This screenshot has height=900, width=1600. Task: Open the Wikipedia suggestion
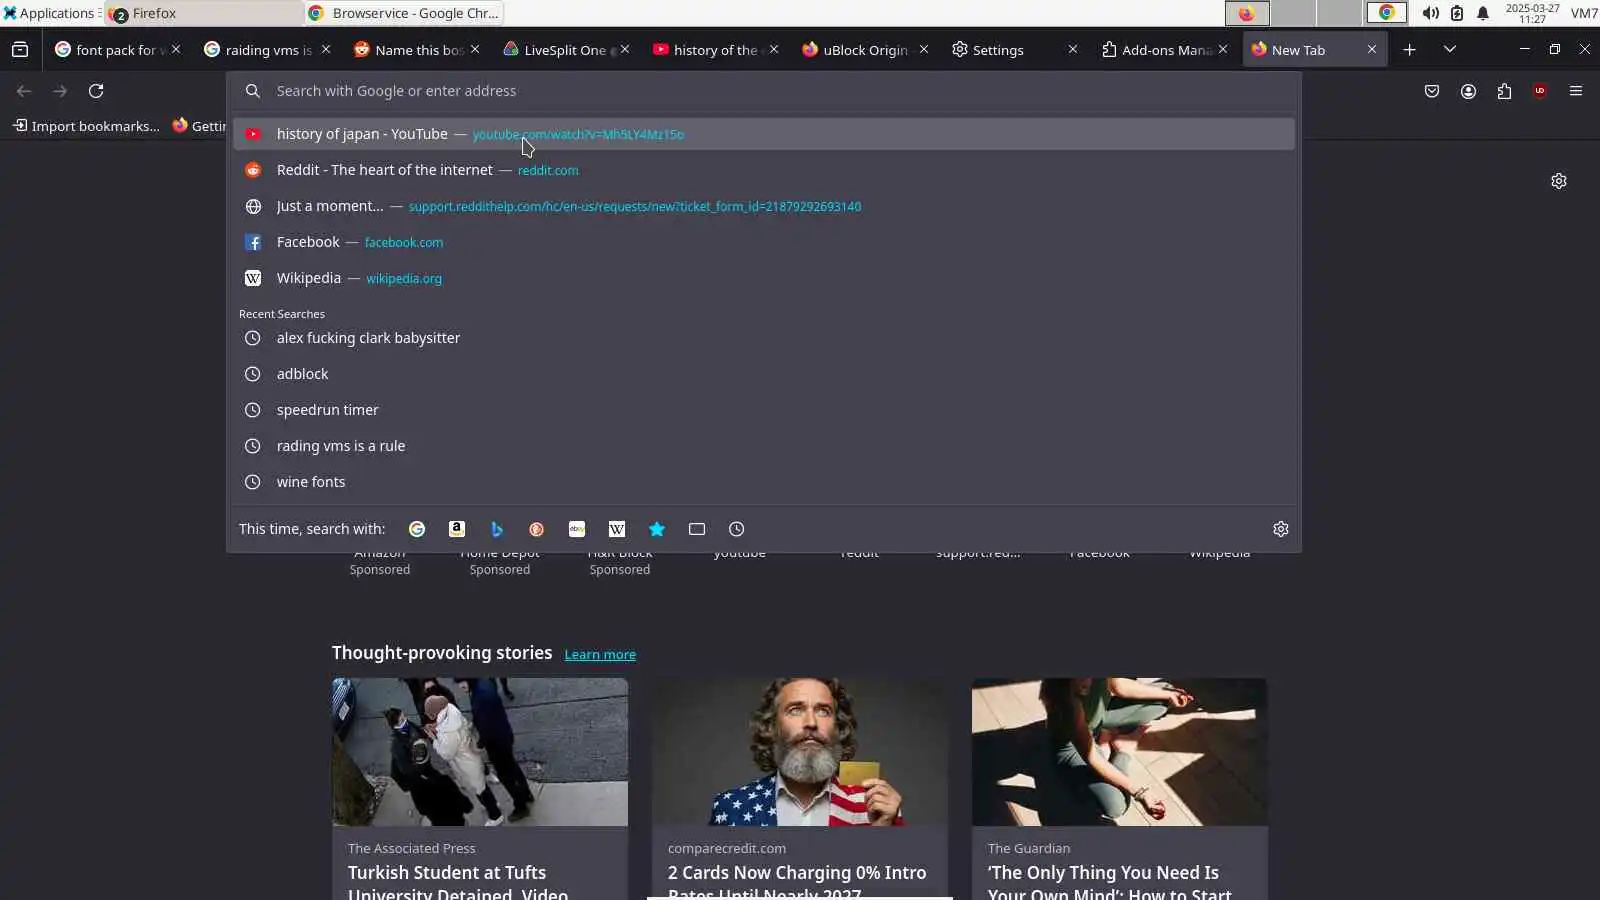[764, 278]
